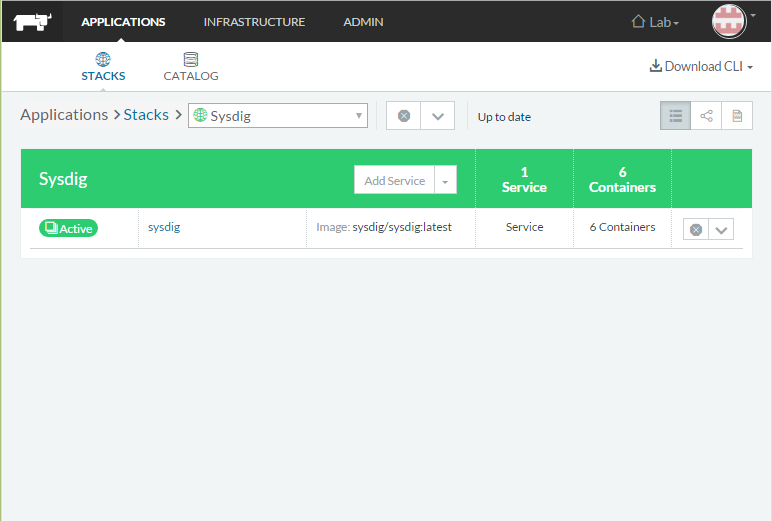Open the Infrastructure menu

pos(254,22)
